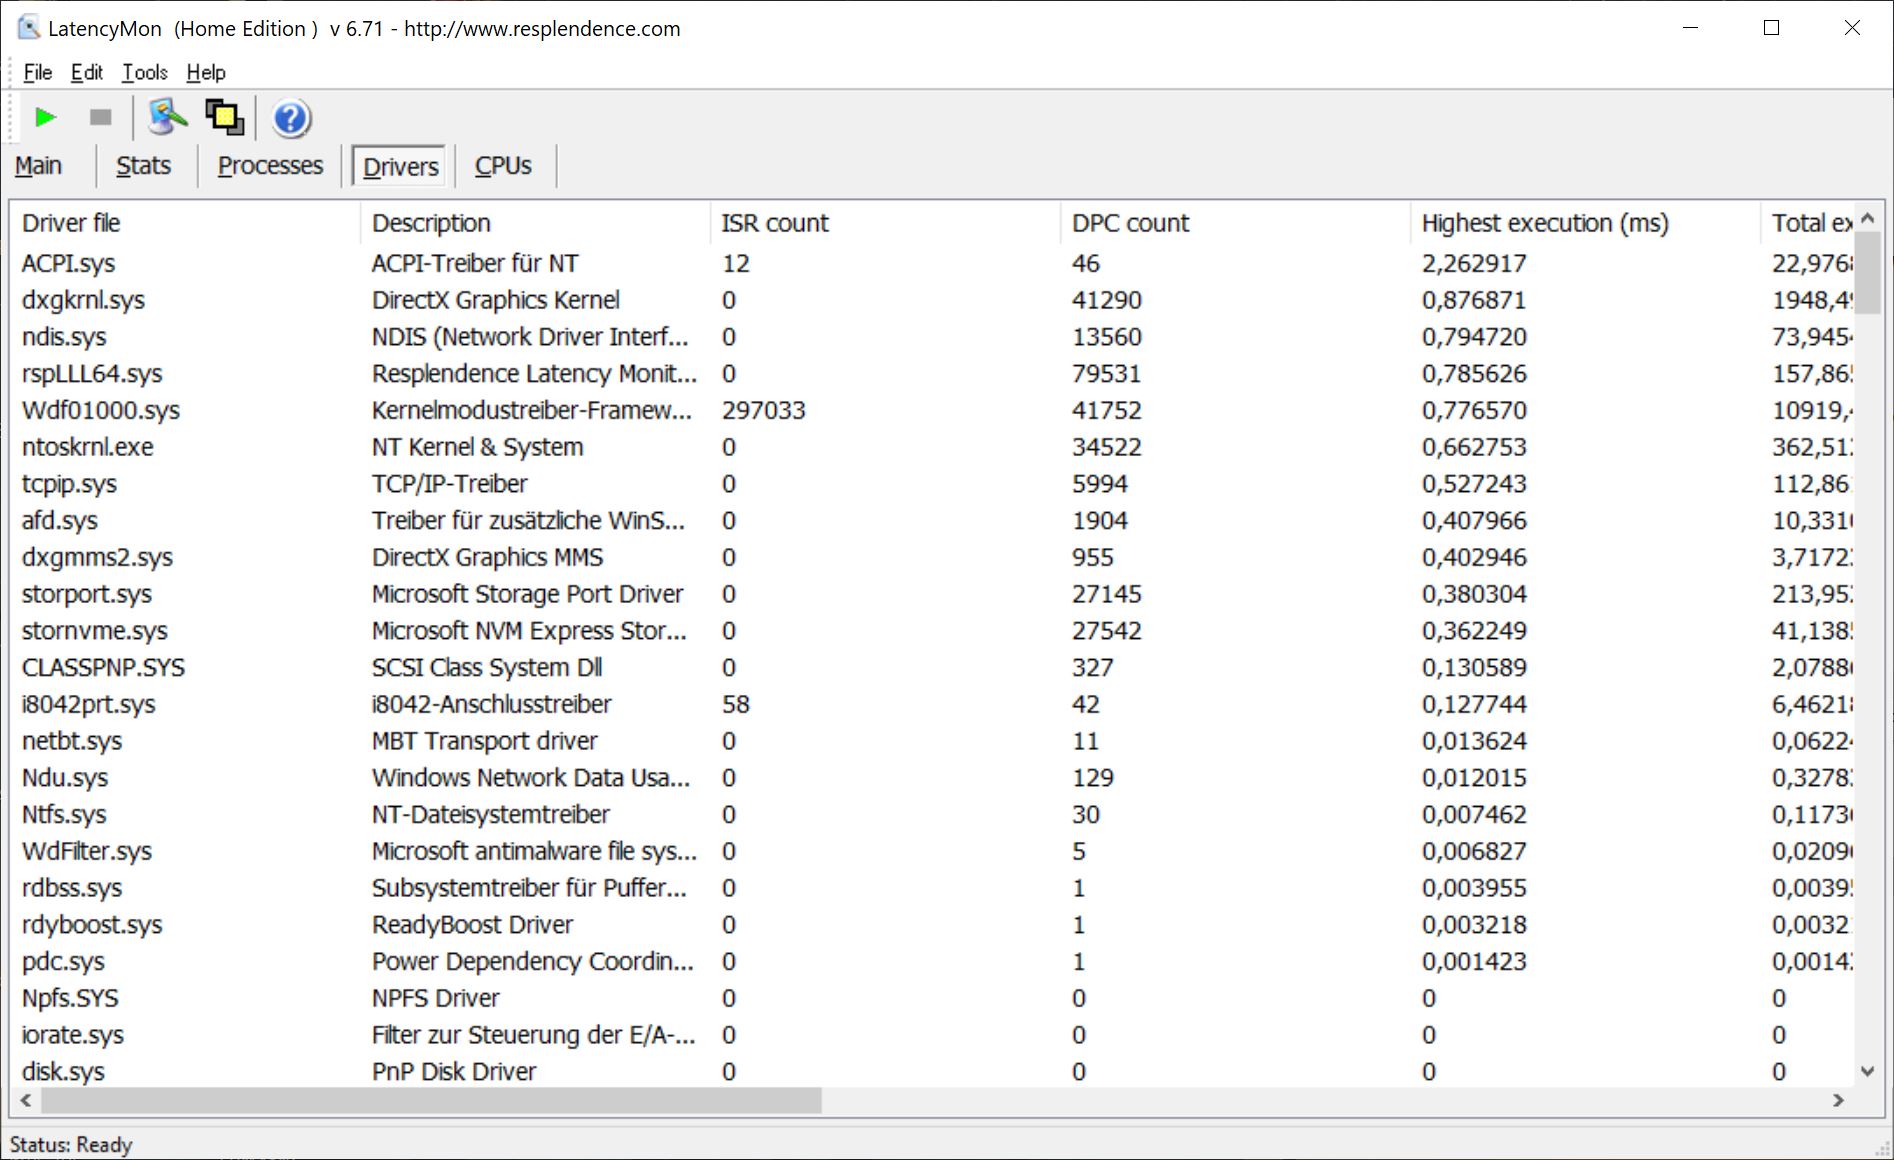Image resolution: width=1894 pixels, height=1160 pixels.
Task: Click the Microsoft Storage Port Driver description
Action: (528, 594)
